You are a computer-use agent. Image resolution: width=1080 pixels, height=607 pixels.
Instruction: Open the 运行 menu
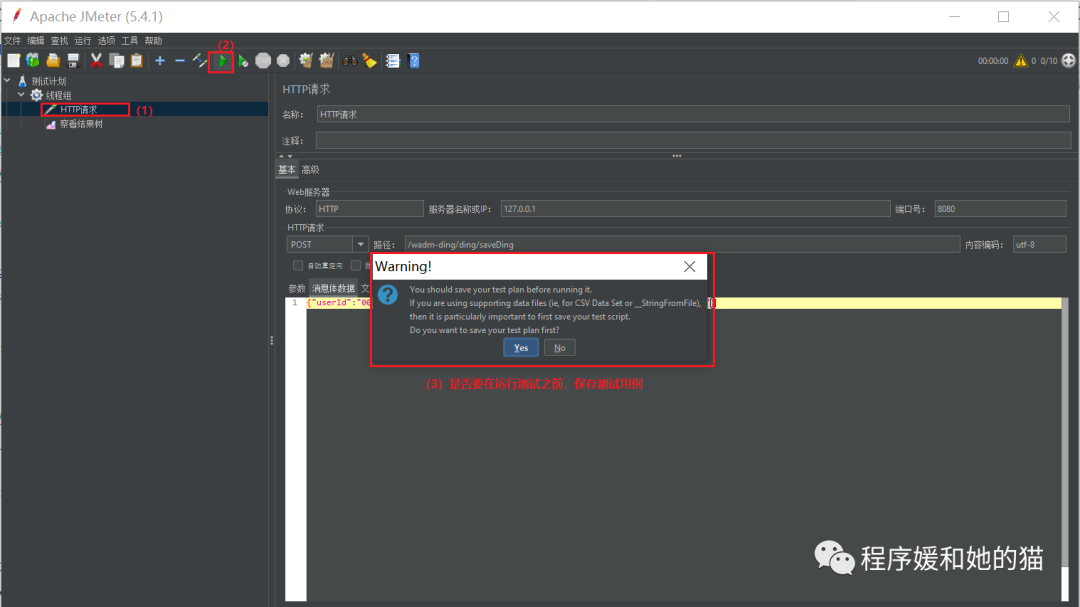pos(83,41)
